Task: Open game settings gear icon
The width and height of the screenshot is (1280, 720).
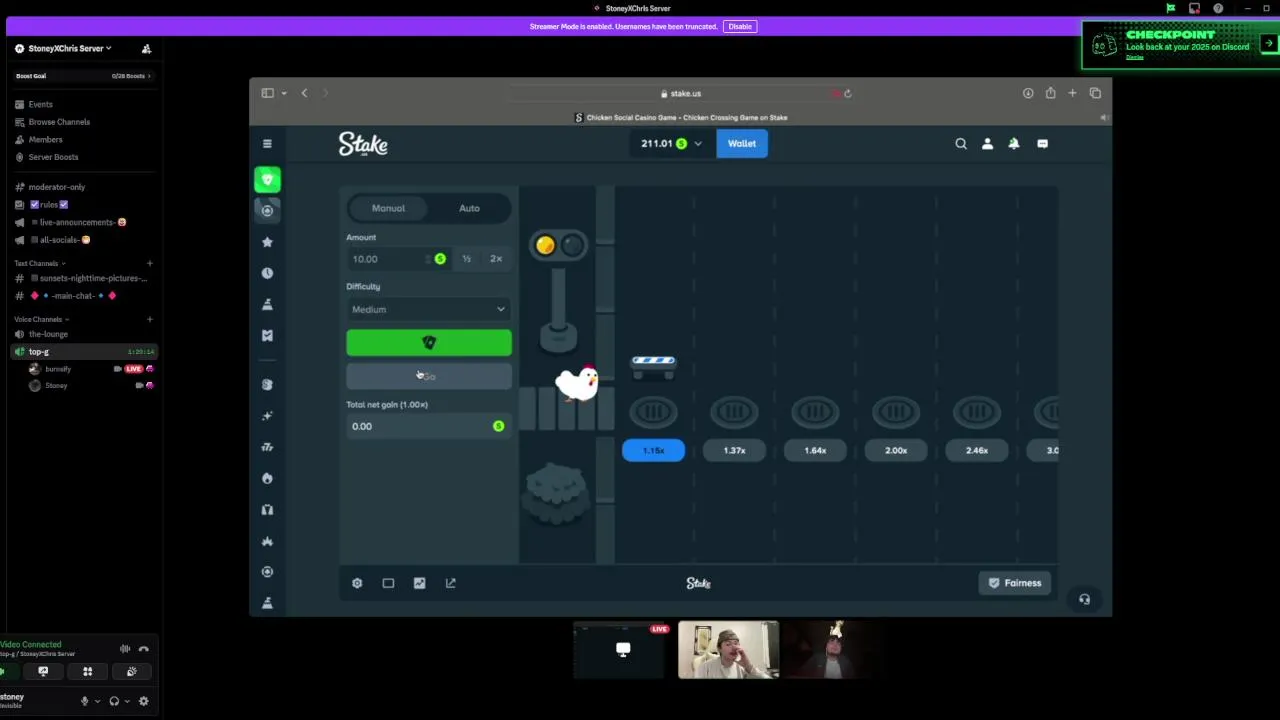Action: (x=357, y=583)
